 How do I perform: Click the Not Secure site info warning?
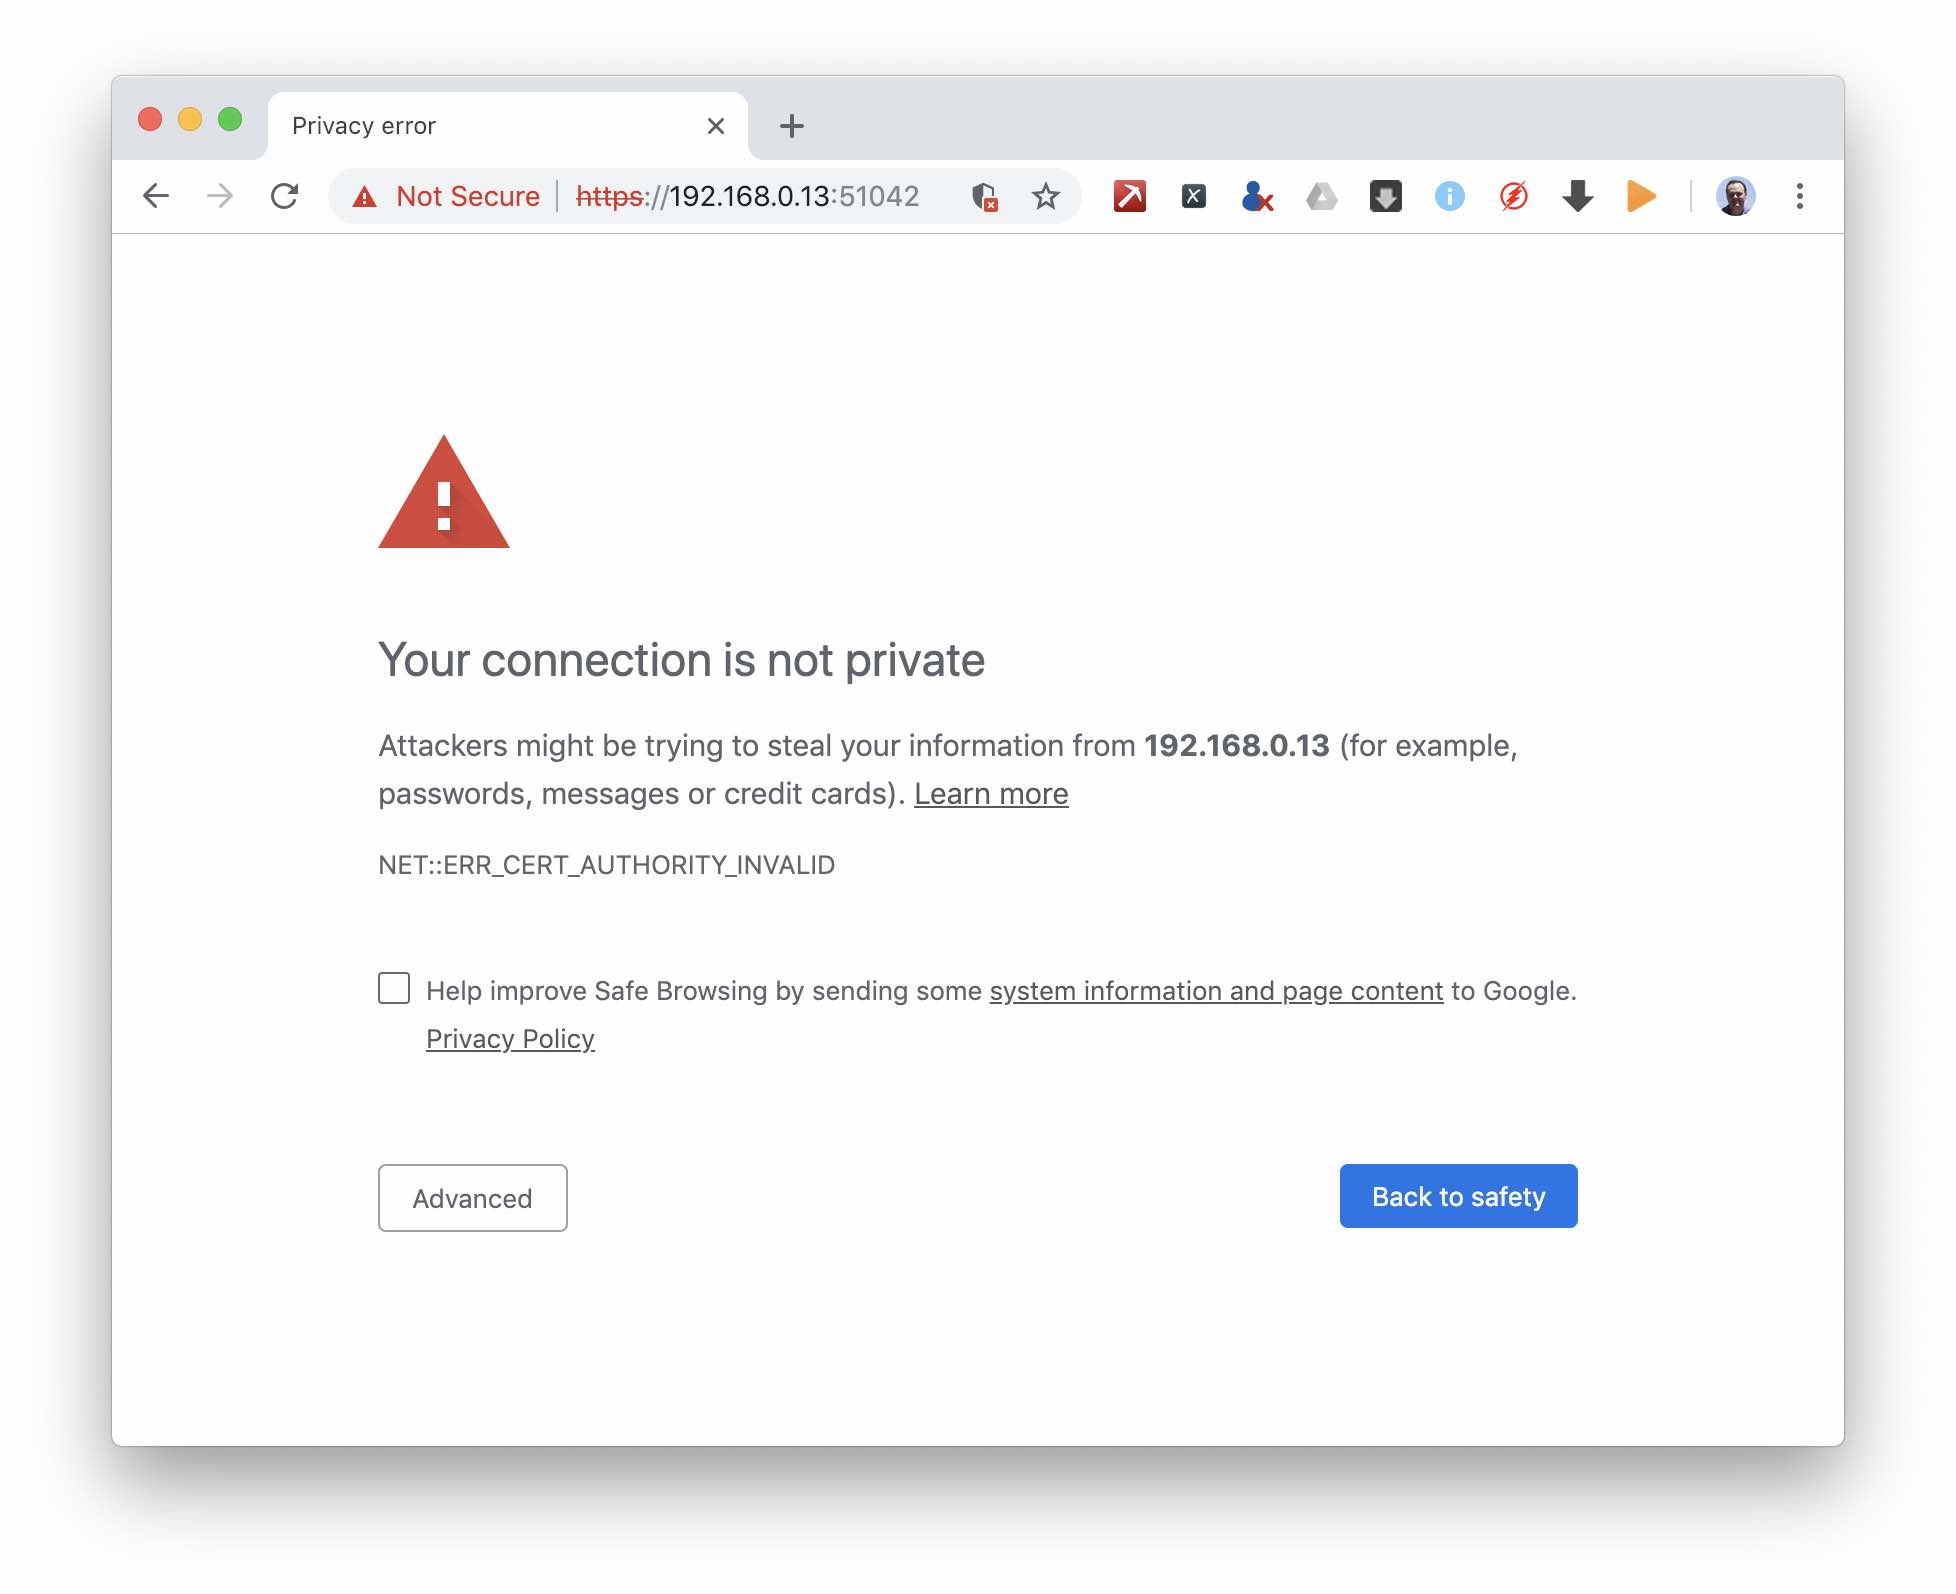click(x=446, y=196)
